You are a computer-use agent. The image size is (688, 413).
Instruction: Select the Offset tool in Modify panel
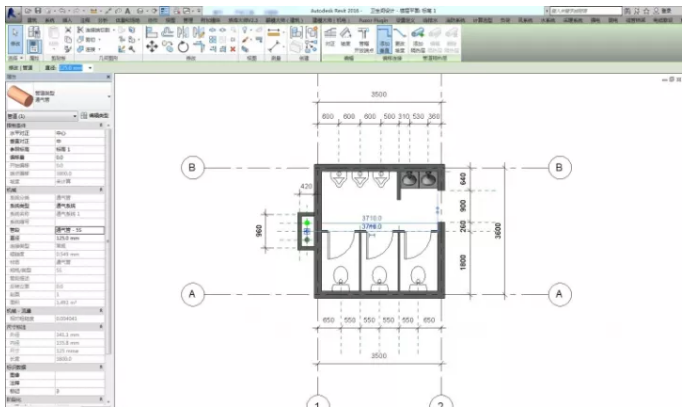[168, 32]
